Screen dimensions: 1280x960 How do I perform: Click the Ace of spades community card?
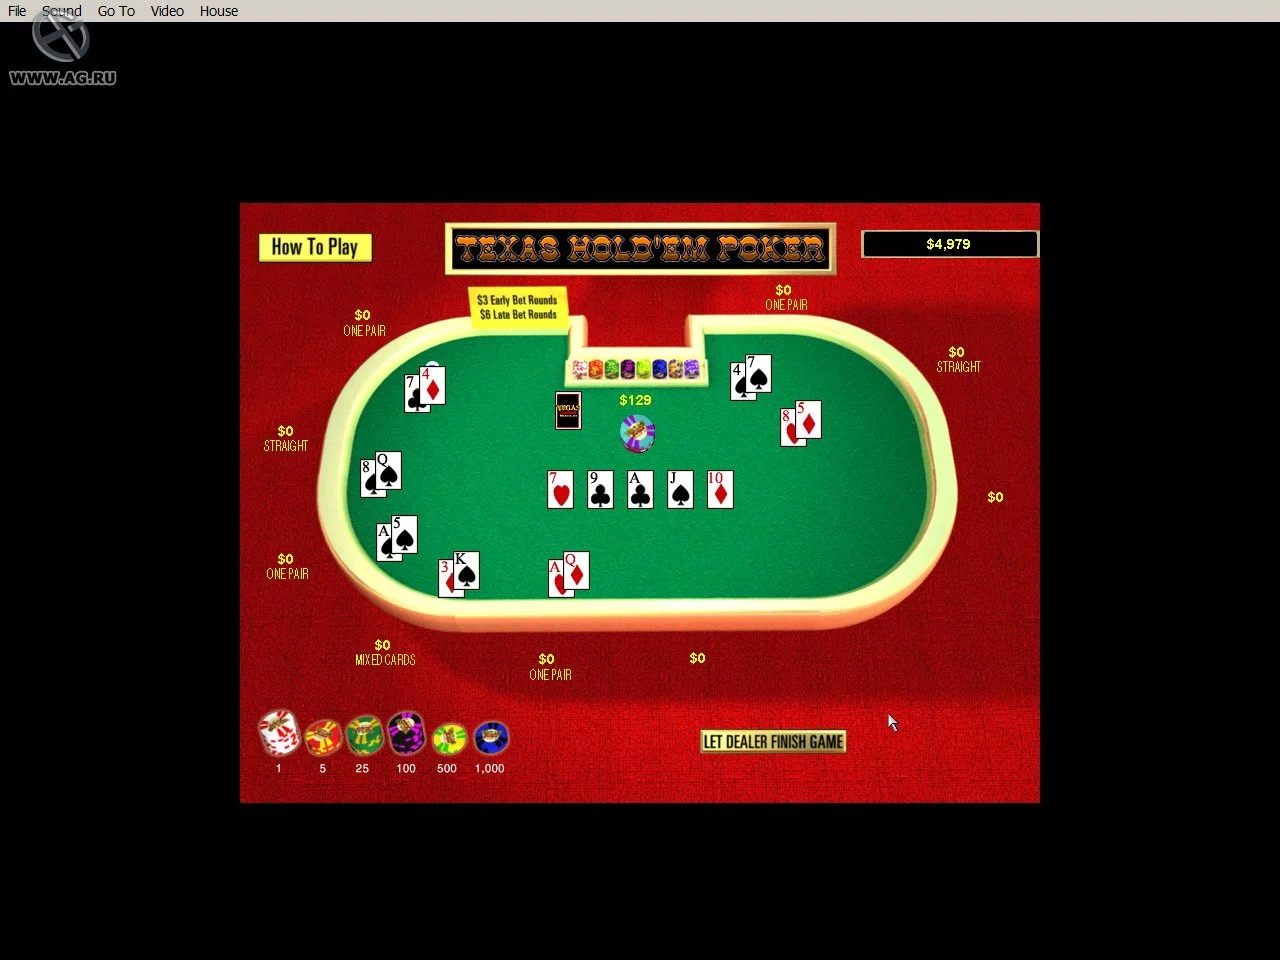pyautogui.click(x=639, y=489)
